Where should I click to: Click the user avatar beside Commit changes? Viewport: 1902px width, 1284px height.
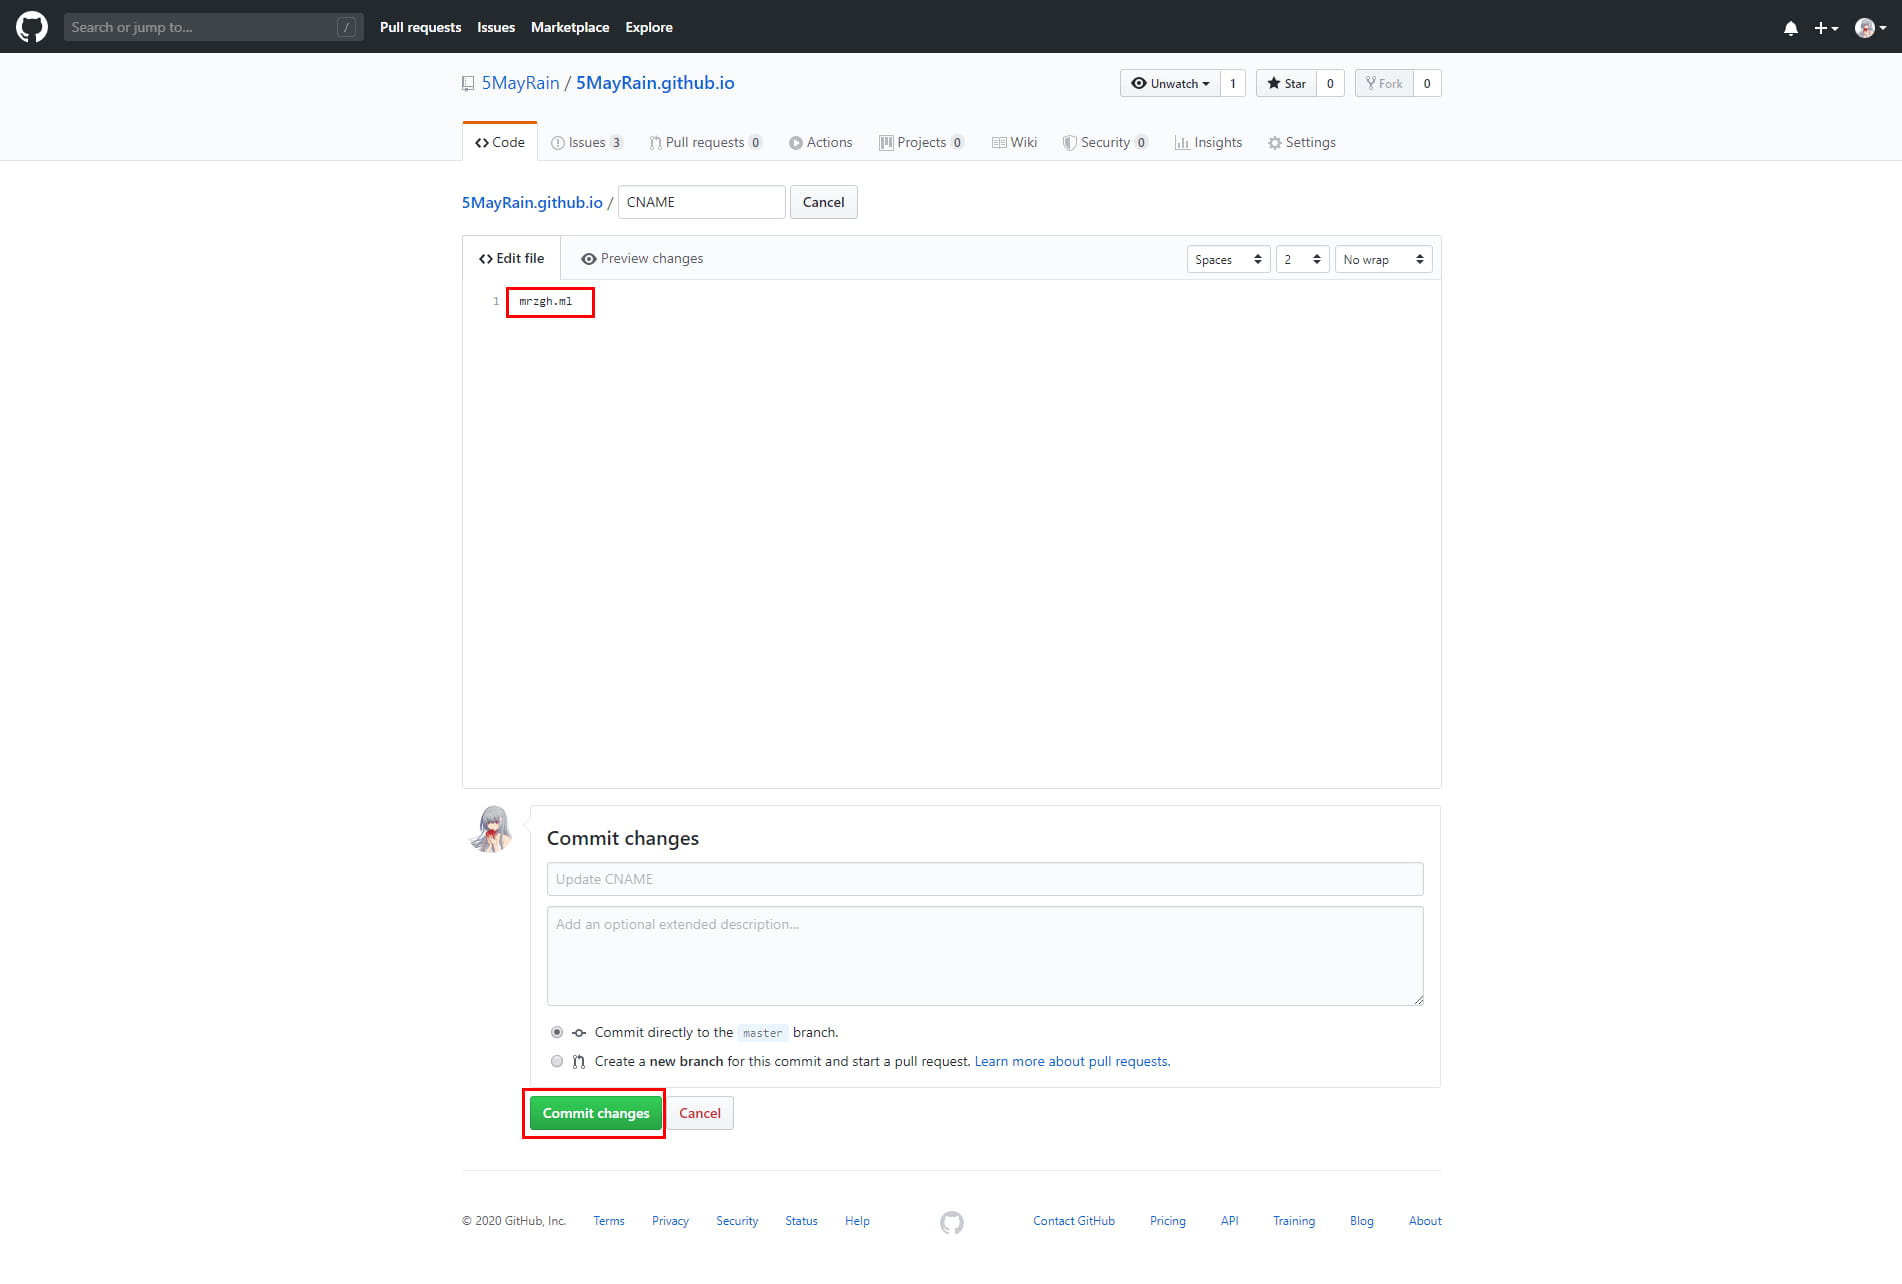click(491, 829)
